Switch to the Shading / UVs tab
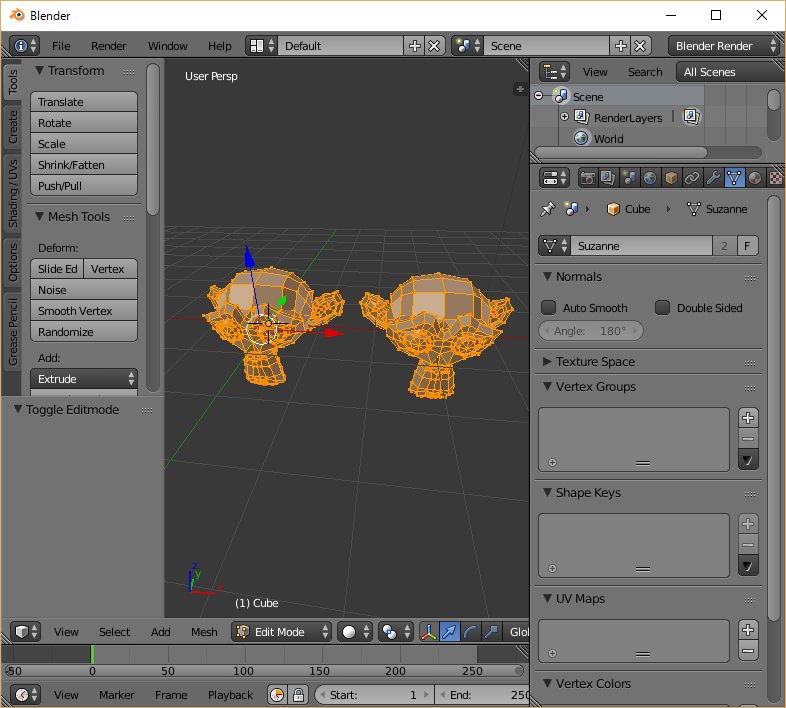Viewport: 786px width, 708px height. (x=12, y=193)
